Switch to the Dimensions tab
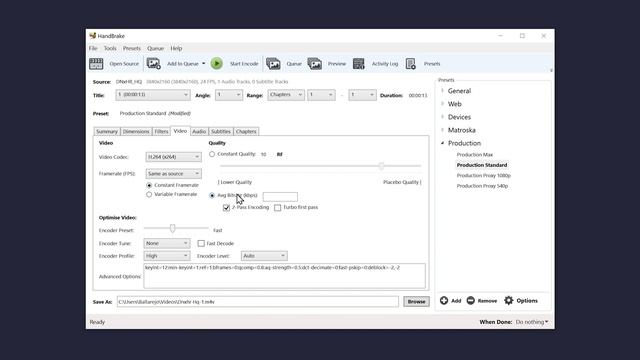Viewport: 640px width, 360px height. (x=136, y=131)
